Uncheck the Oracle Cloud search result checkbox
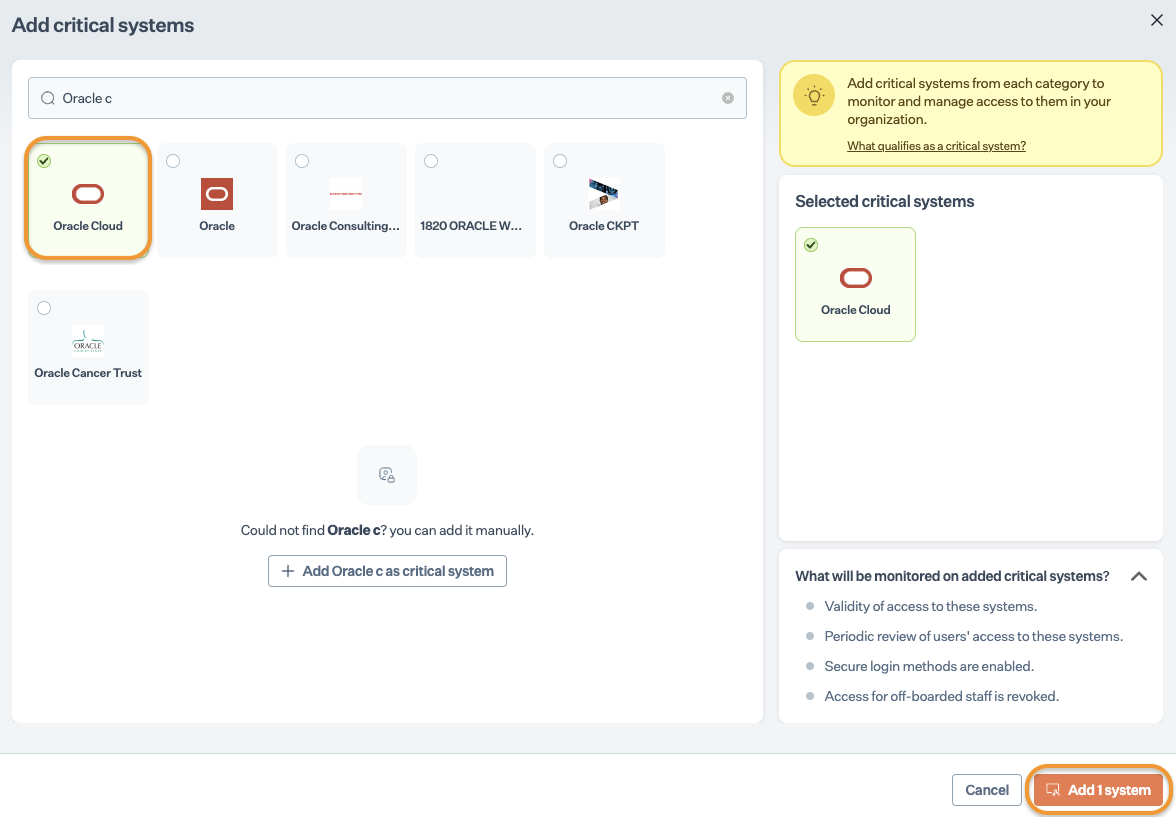Viewport: 1176px width, 817px height. click(x=44, y=161)
